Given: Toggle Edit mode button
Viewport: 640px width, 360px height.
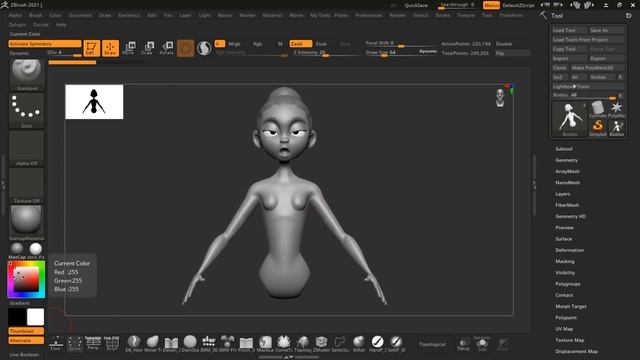Looking at the screenshot, I should click(91, 48).
